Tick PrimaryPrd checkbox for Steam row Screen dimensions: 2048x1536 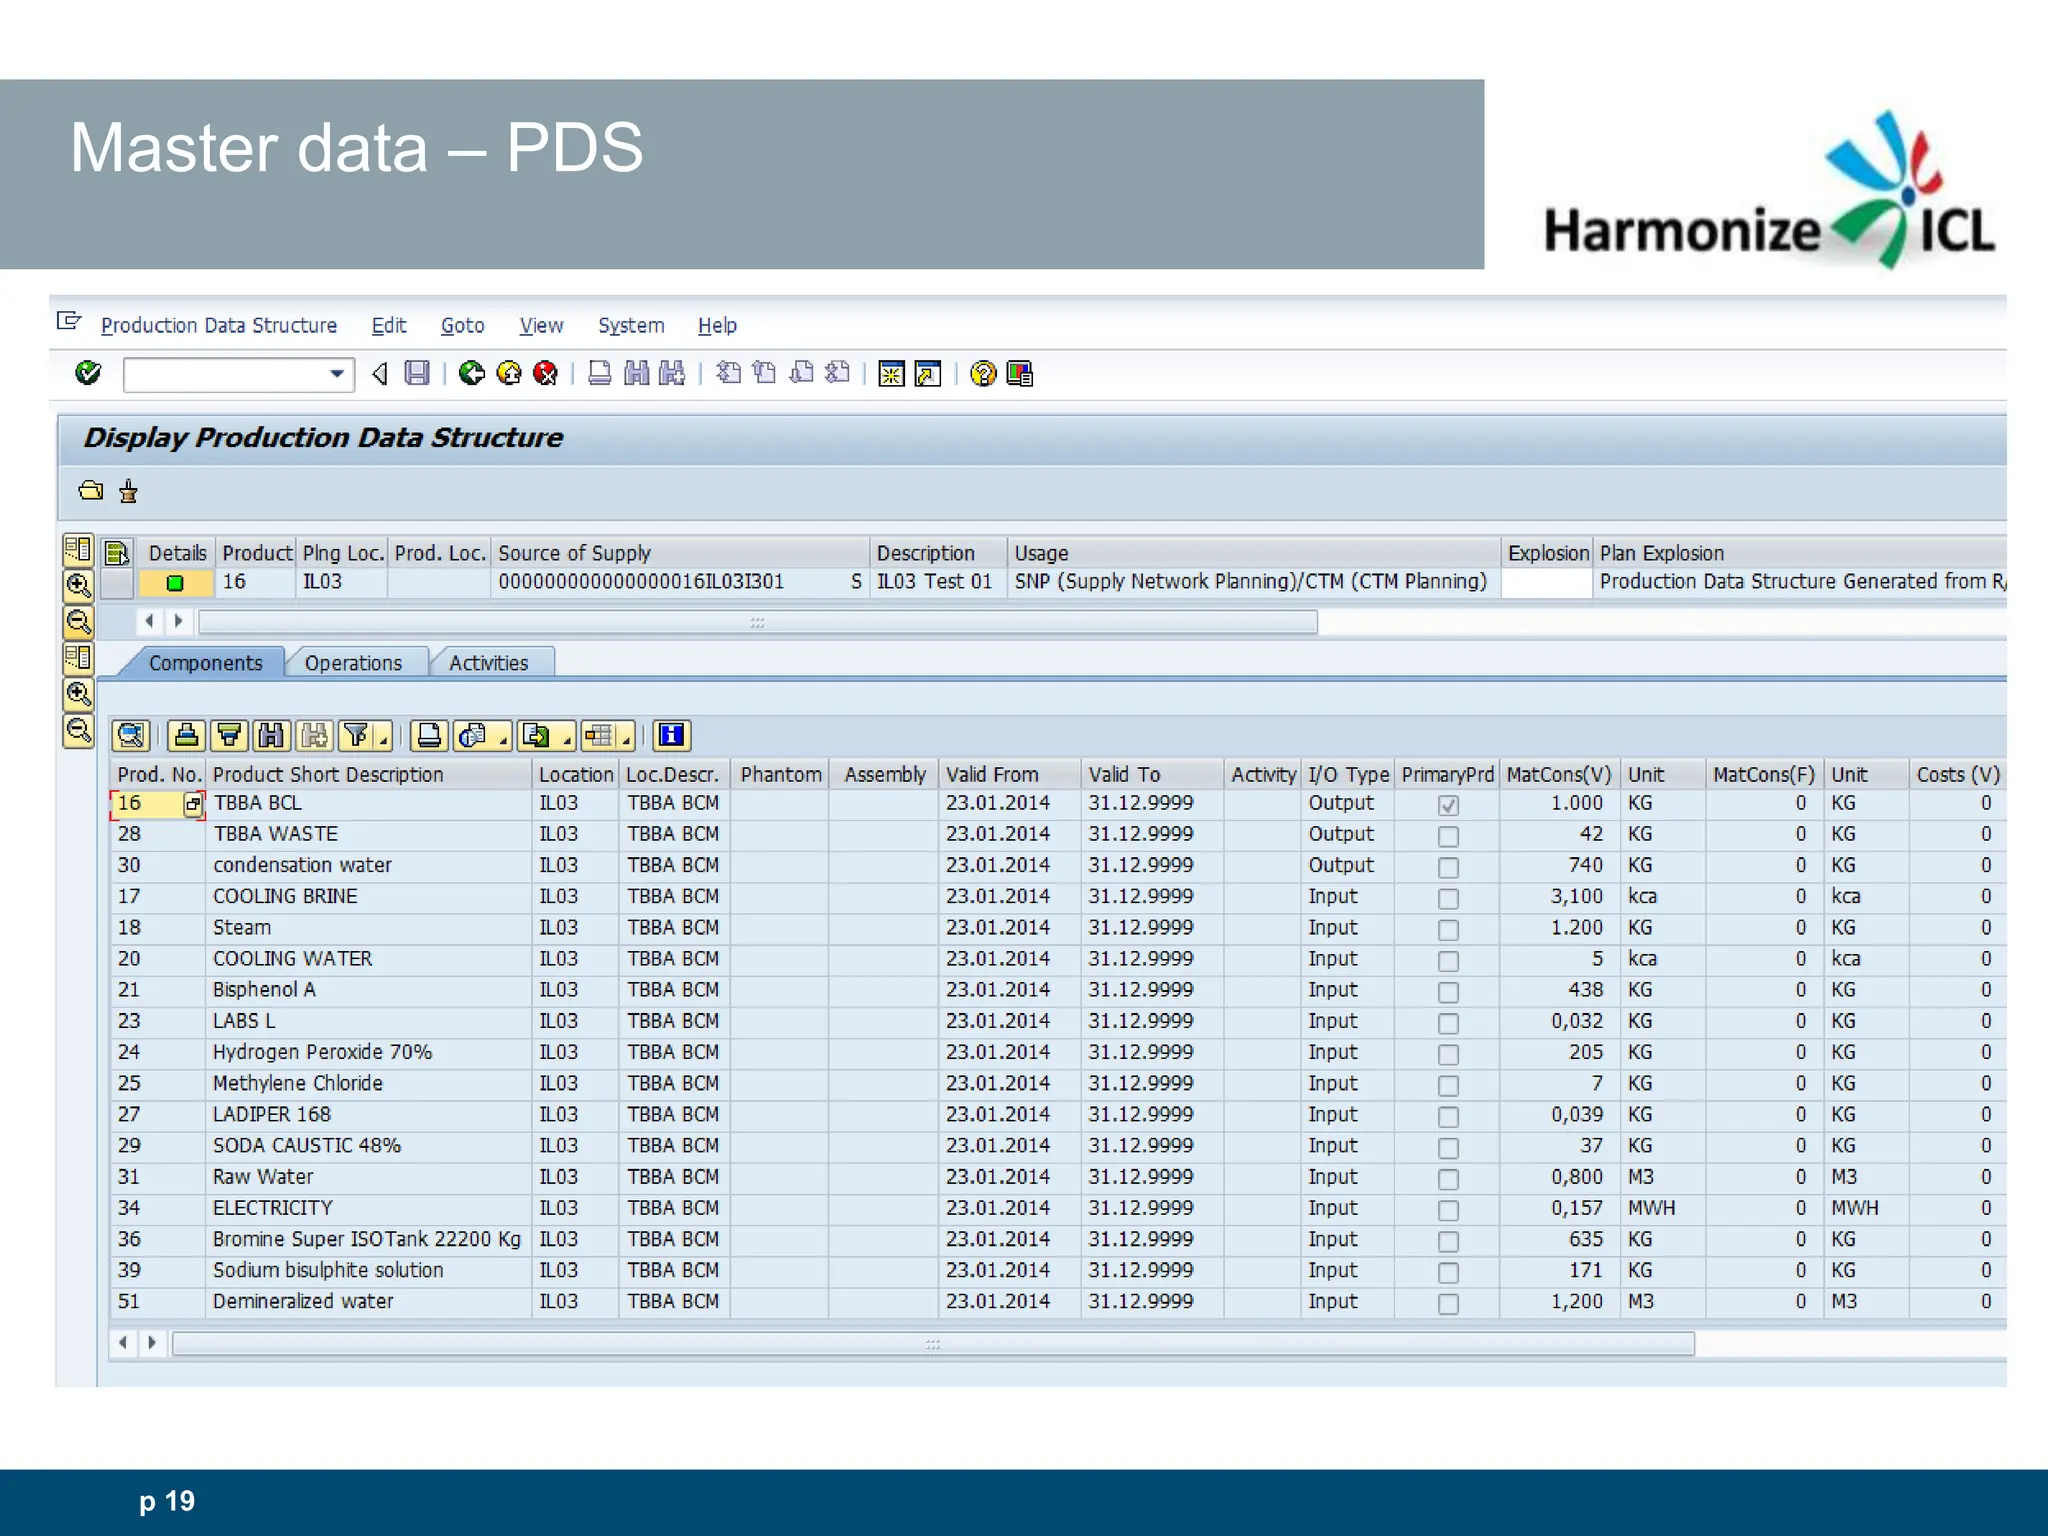tap(1447, 929)
